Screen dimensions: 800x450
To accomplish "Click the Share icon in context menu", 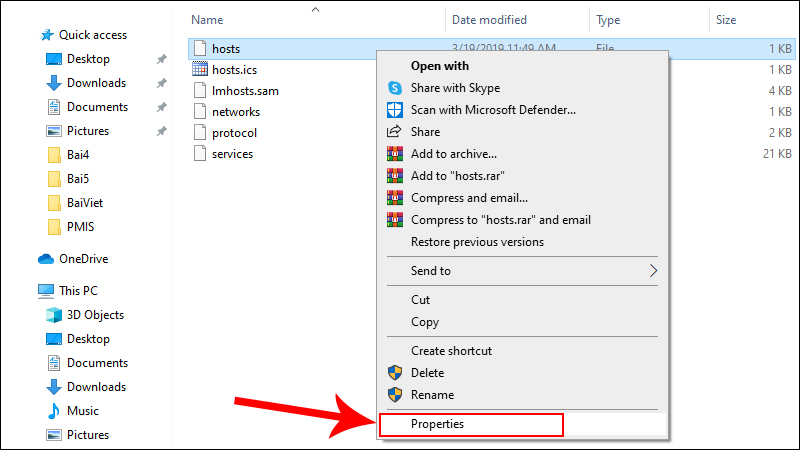I will (394, 132).
